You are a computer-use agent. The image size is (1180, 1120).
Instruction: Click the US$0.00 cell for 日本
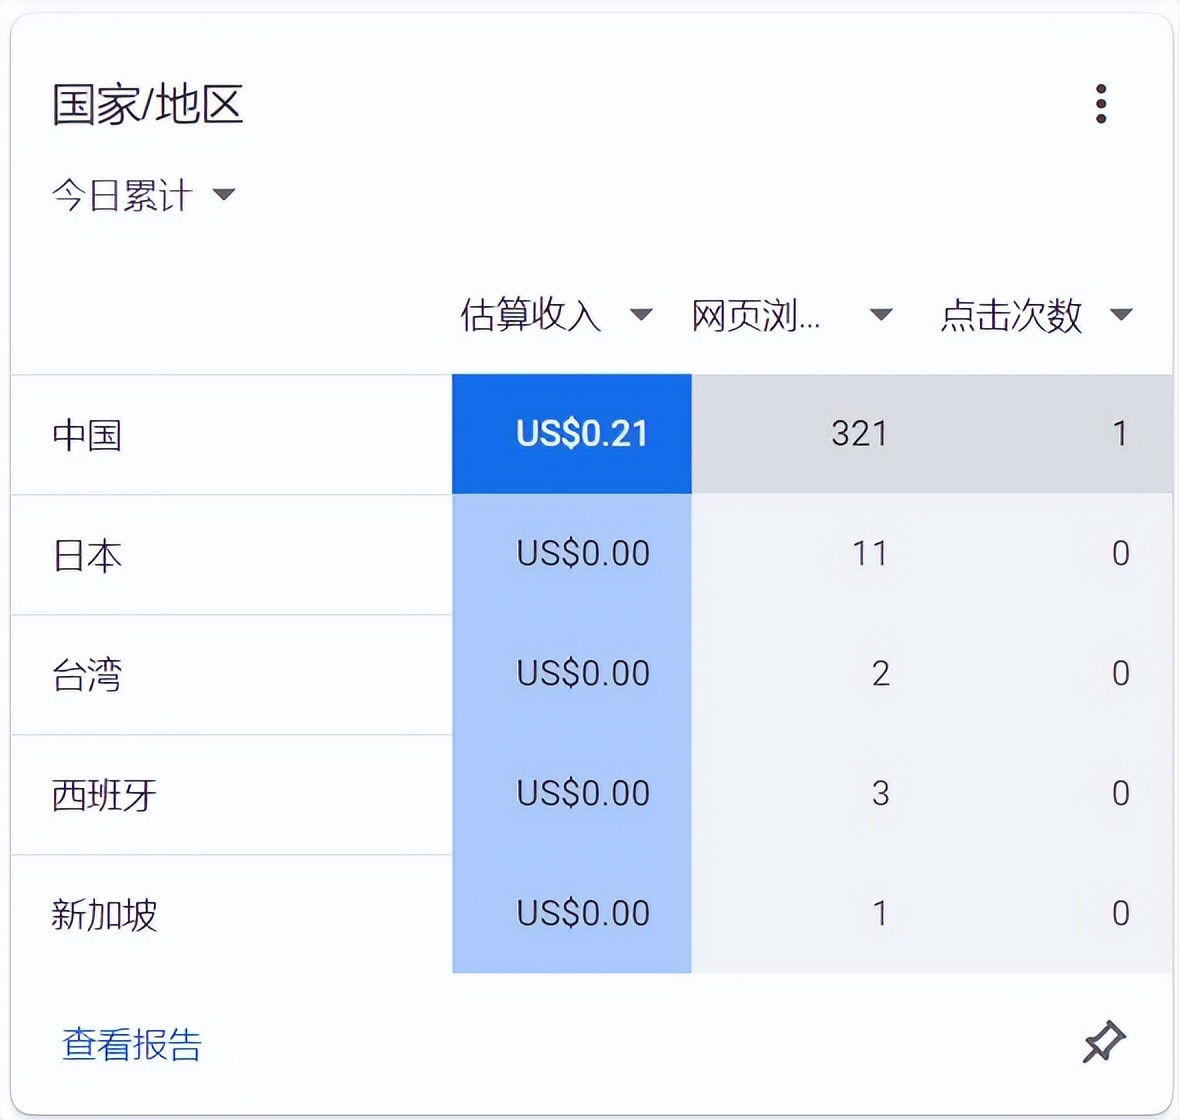[x=581, y=555]
